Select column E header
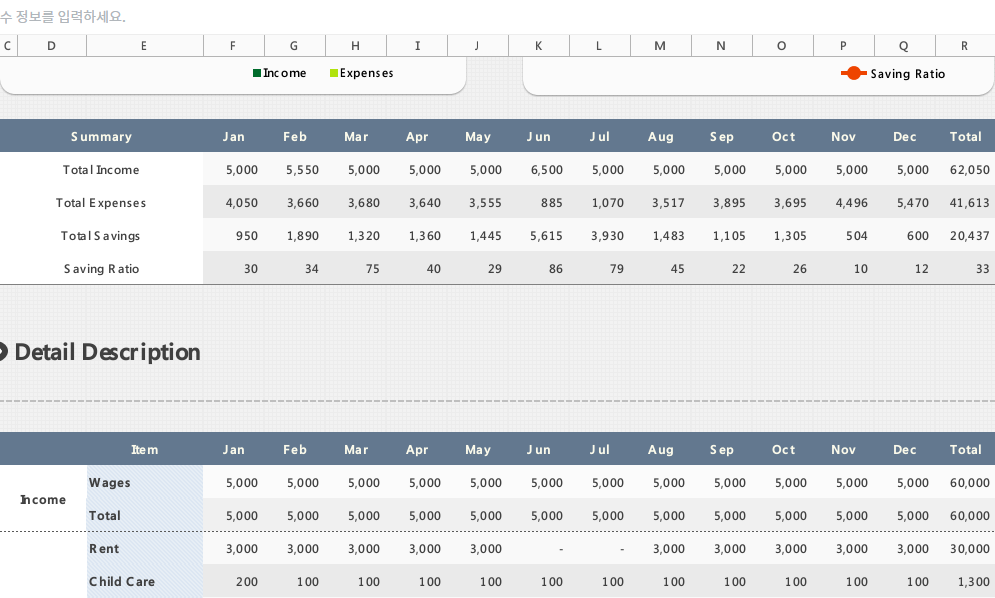Viewport: 995px width, 598px height. 145,46
